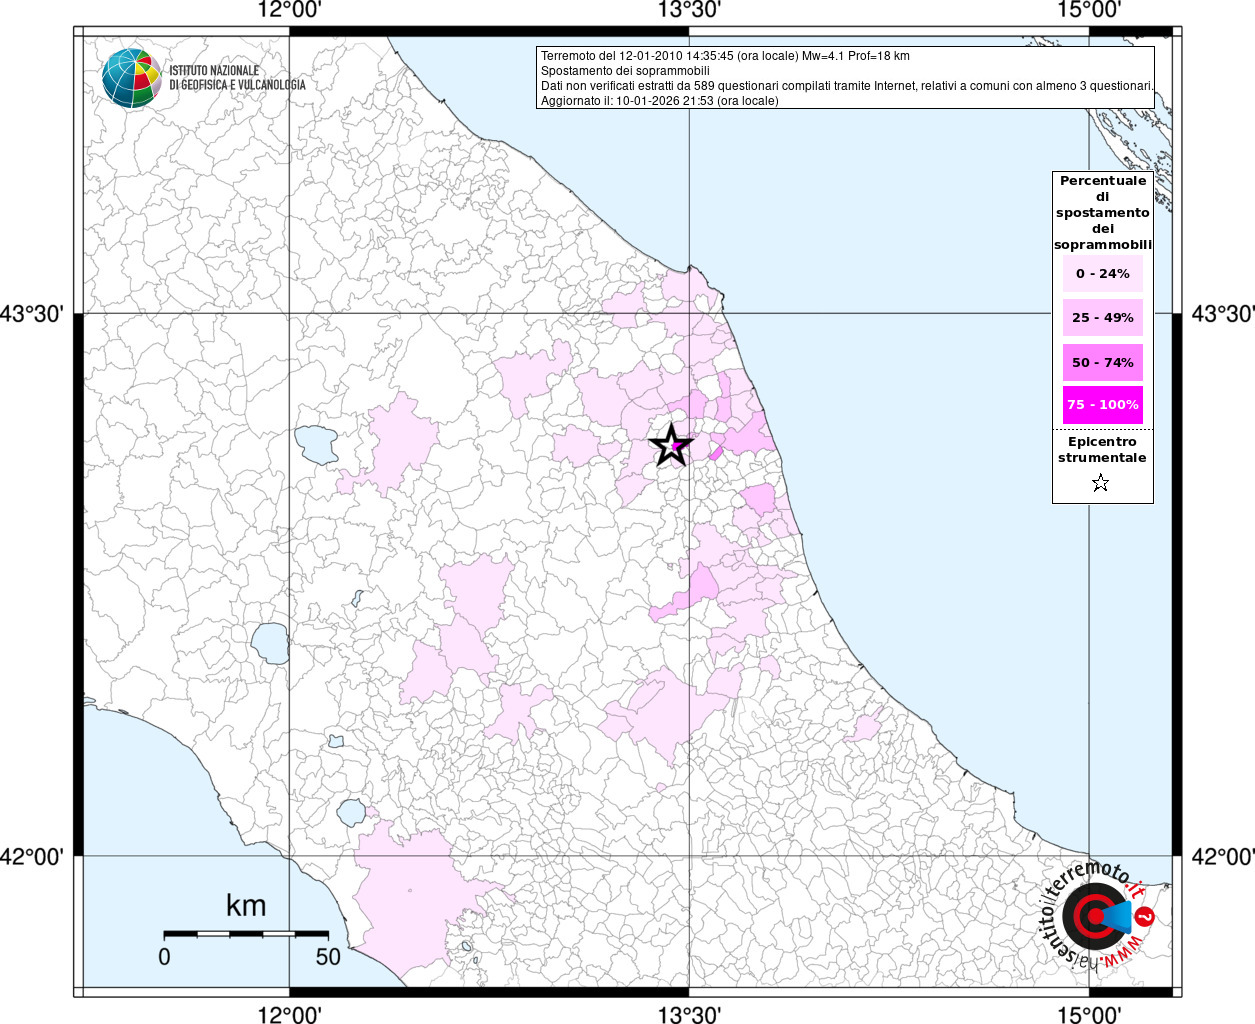Click the 'Istituto Nazionale di Geofisica e Vulcanologia' text
The height and width of the screenshot is (1024, 1255).
237,78
